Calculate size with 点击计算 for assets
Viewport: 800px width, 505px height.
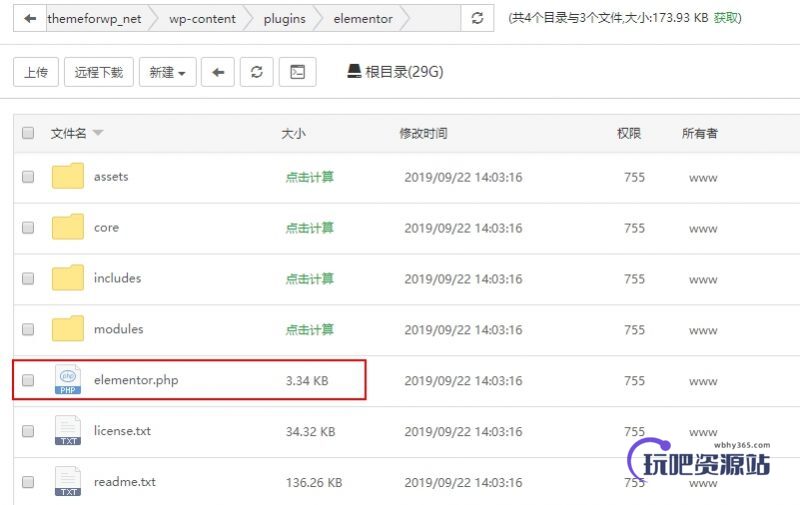click(309, 177)
